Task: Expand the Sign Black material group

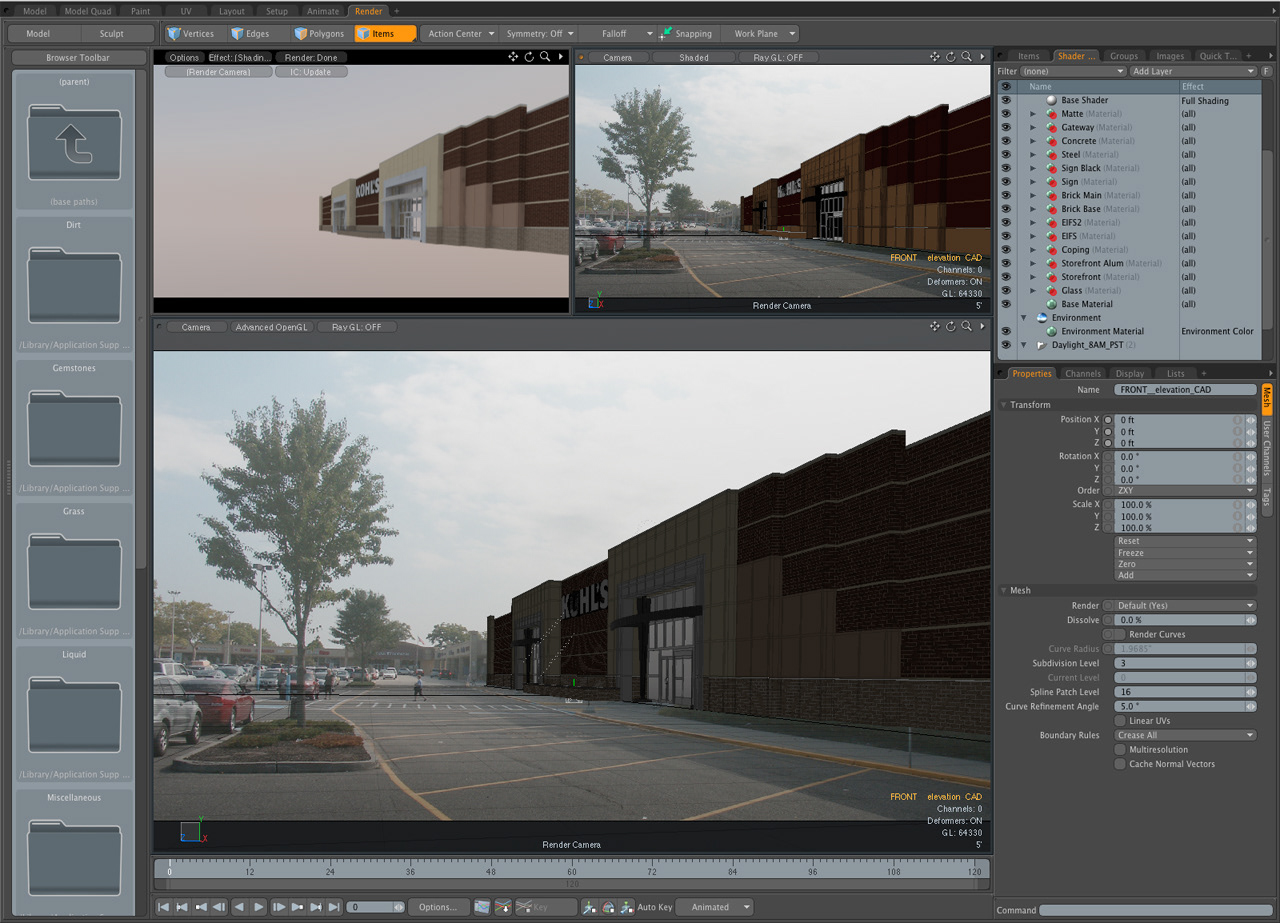Action: [x=1032, y=168]
